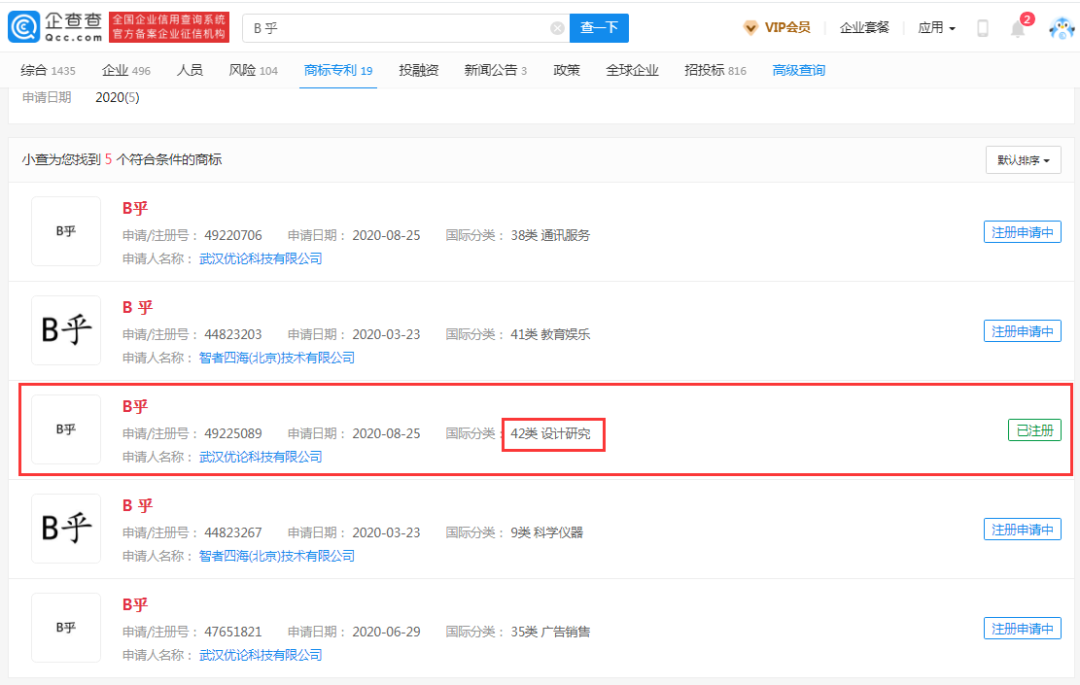Open trademark thumbnail for registration 47651821
Viewport: 1080px width, 685px height.
click(66, 628)
